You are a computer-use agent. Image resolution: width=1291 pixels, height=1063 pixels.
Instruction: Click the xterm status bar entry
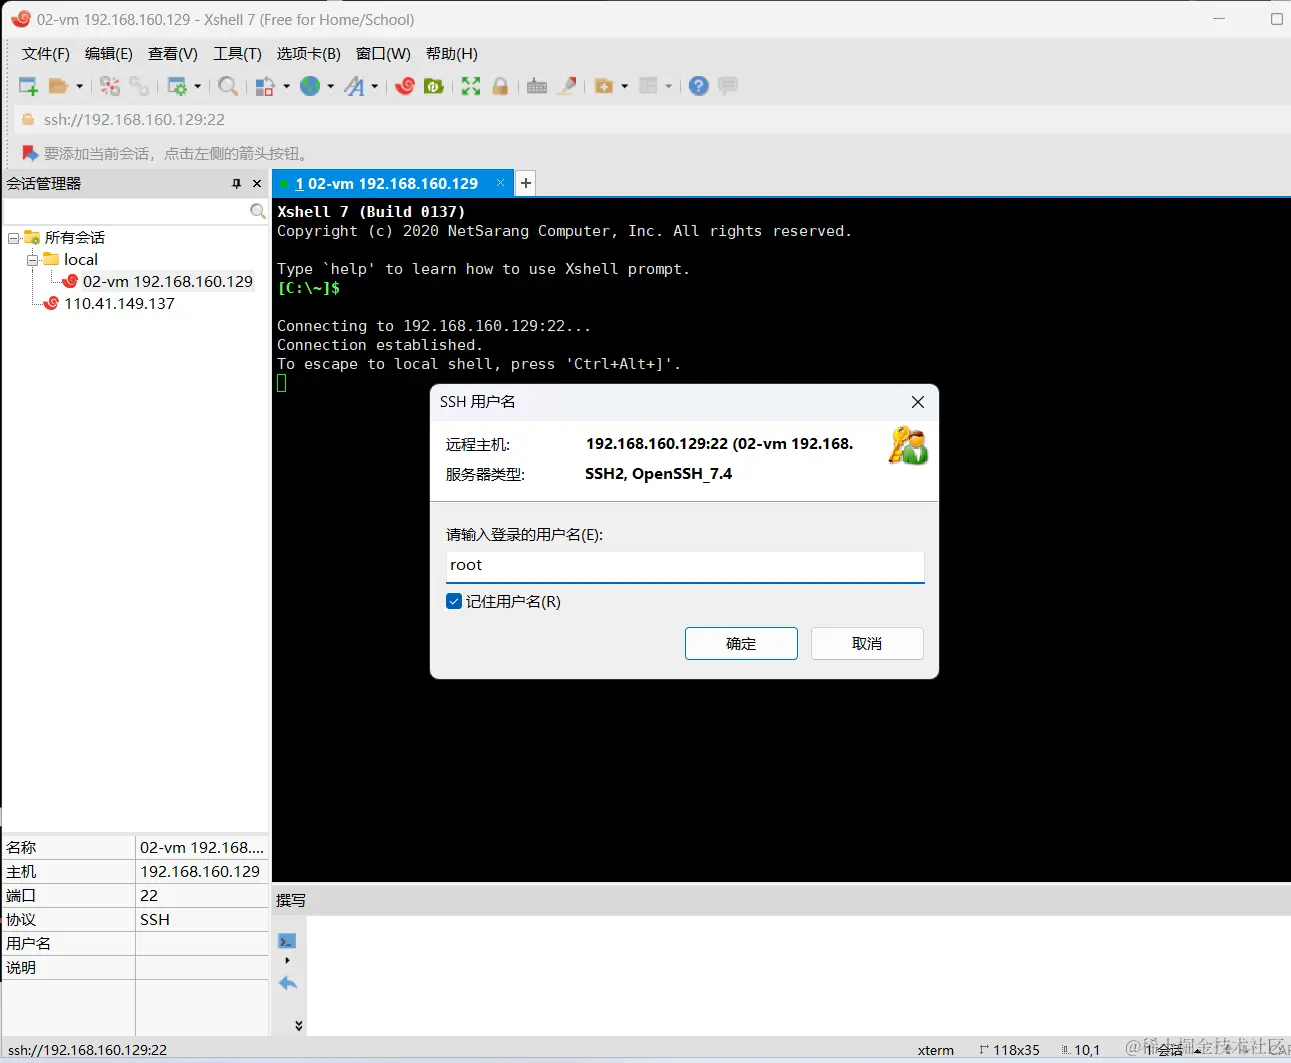click(x=936, y=1050)
